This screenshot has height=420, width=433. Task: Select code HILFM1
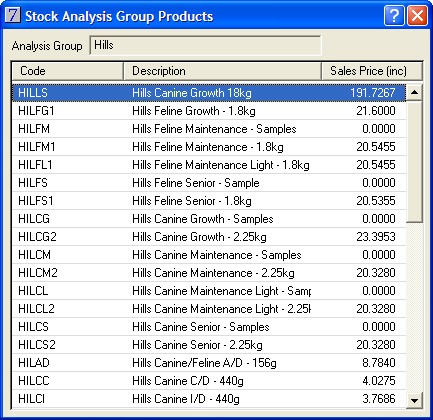coord(37,147)
